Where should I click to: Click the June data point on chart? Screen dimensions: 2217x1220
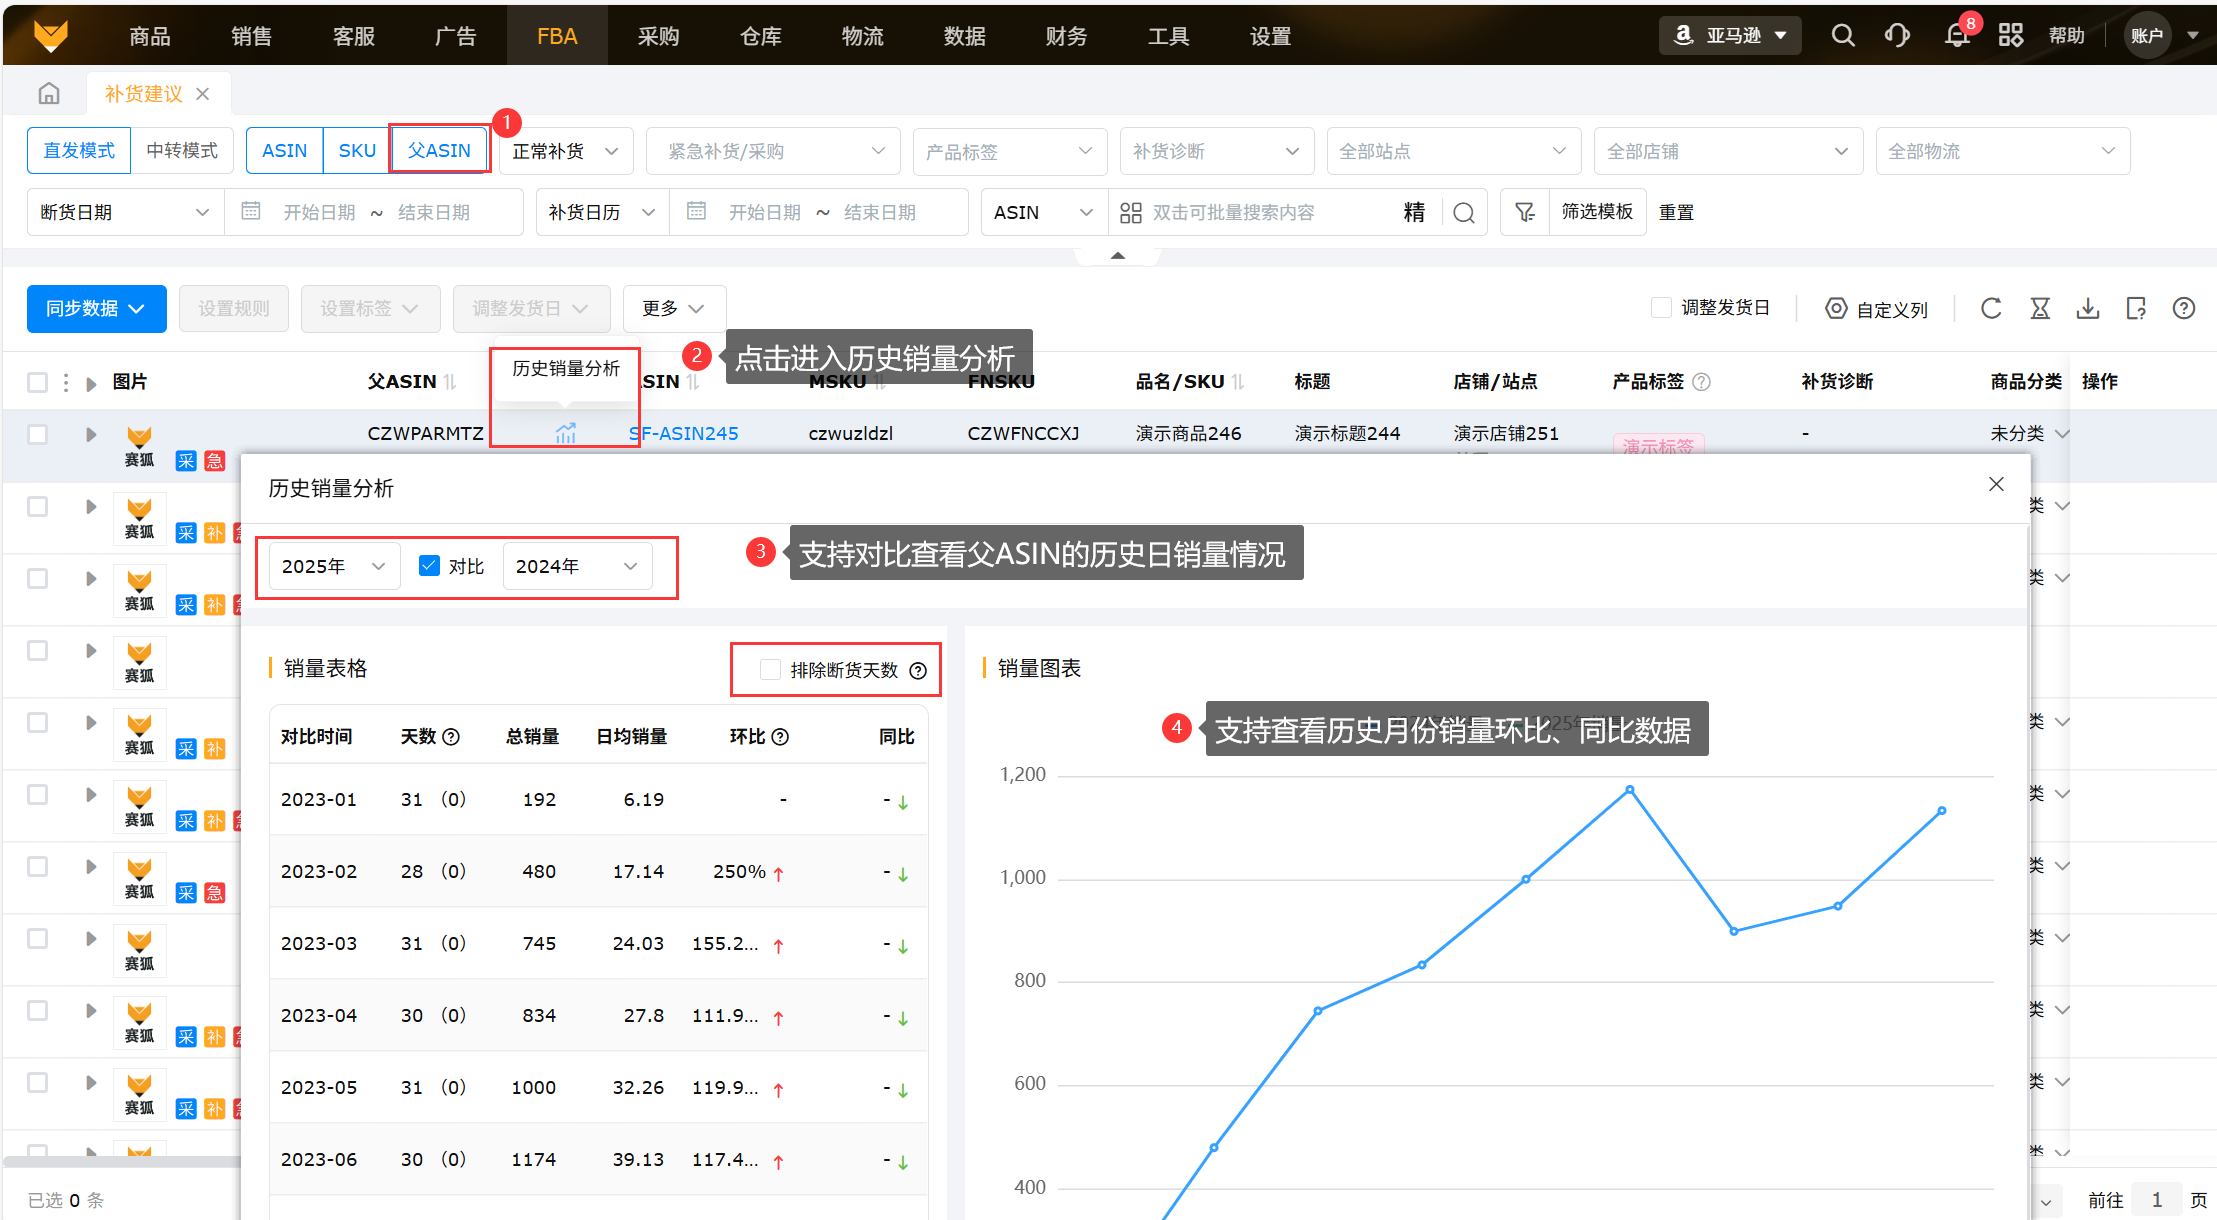pos(1630,790)
